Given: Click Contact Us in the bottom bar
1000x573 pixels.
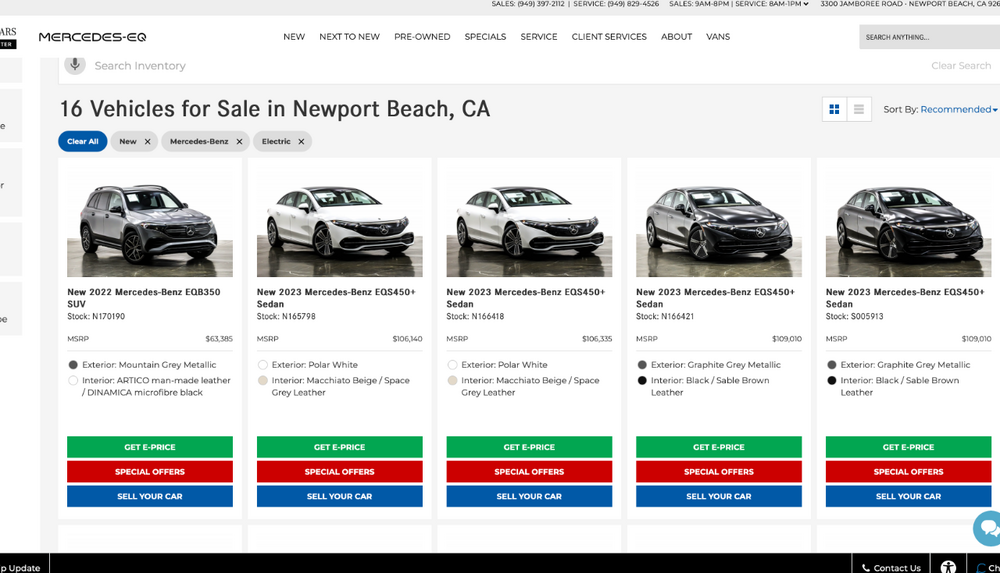Looking at the screenshot, I should pyautogui.click(x=891, y=567).
